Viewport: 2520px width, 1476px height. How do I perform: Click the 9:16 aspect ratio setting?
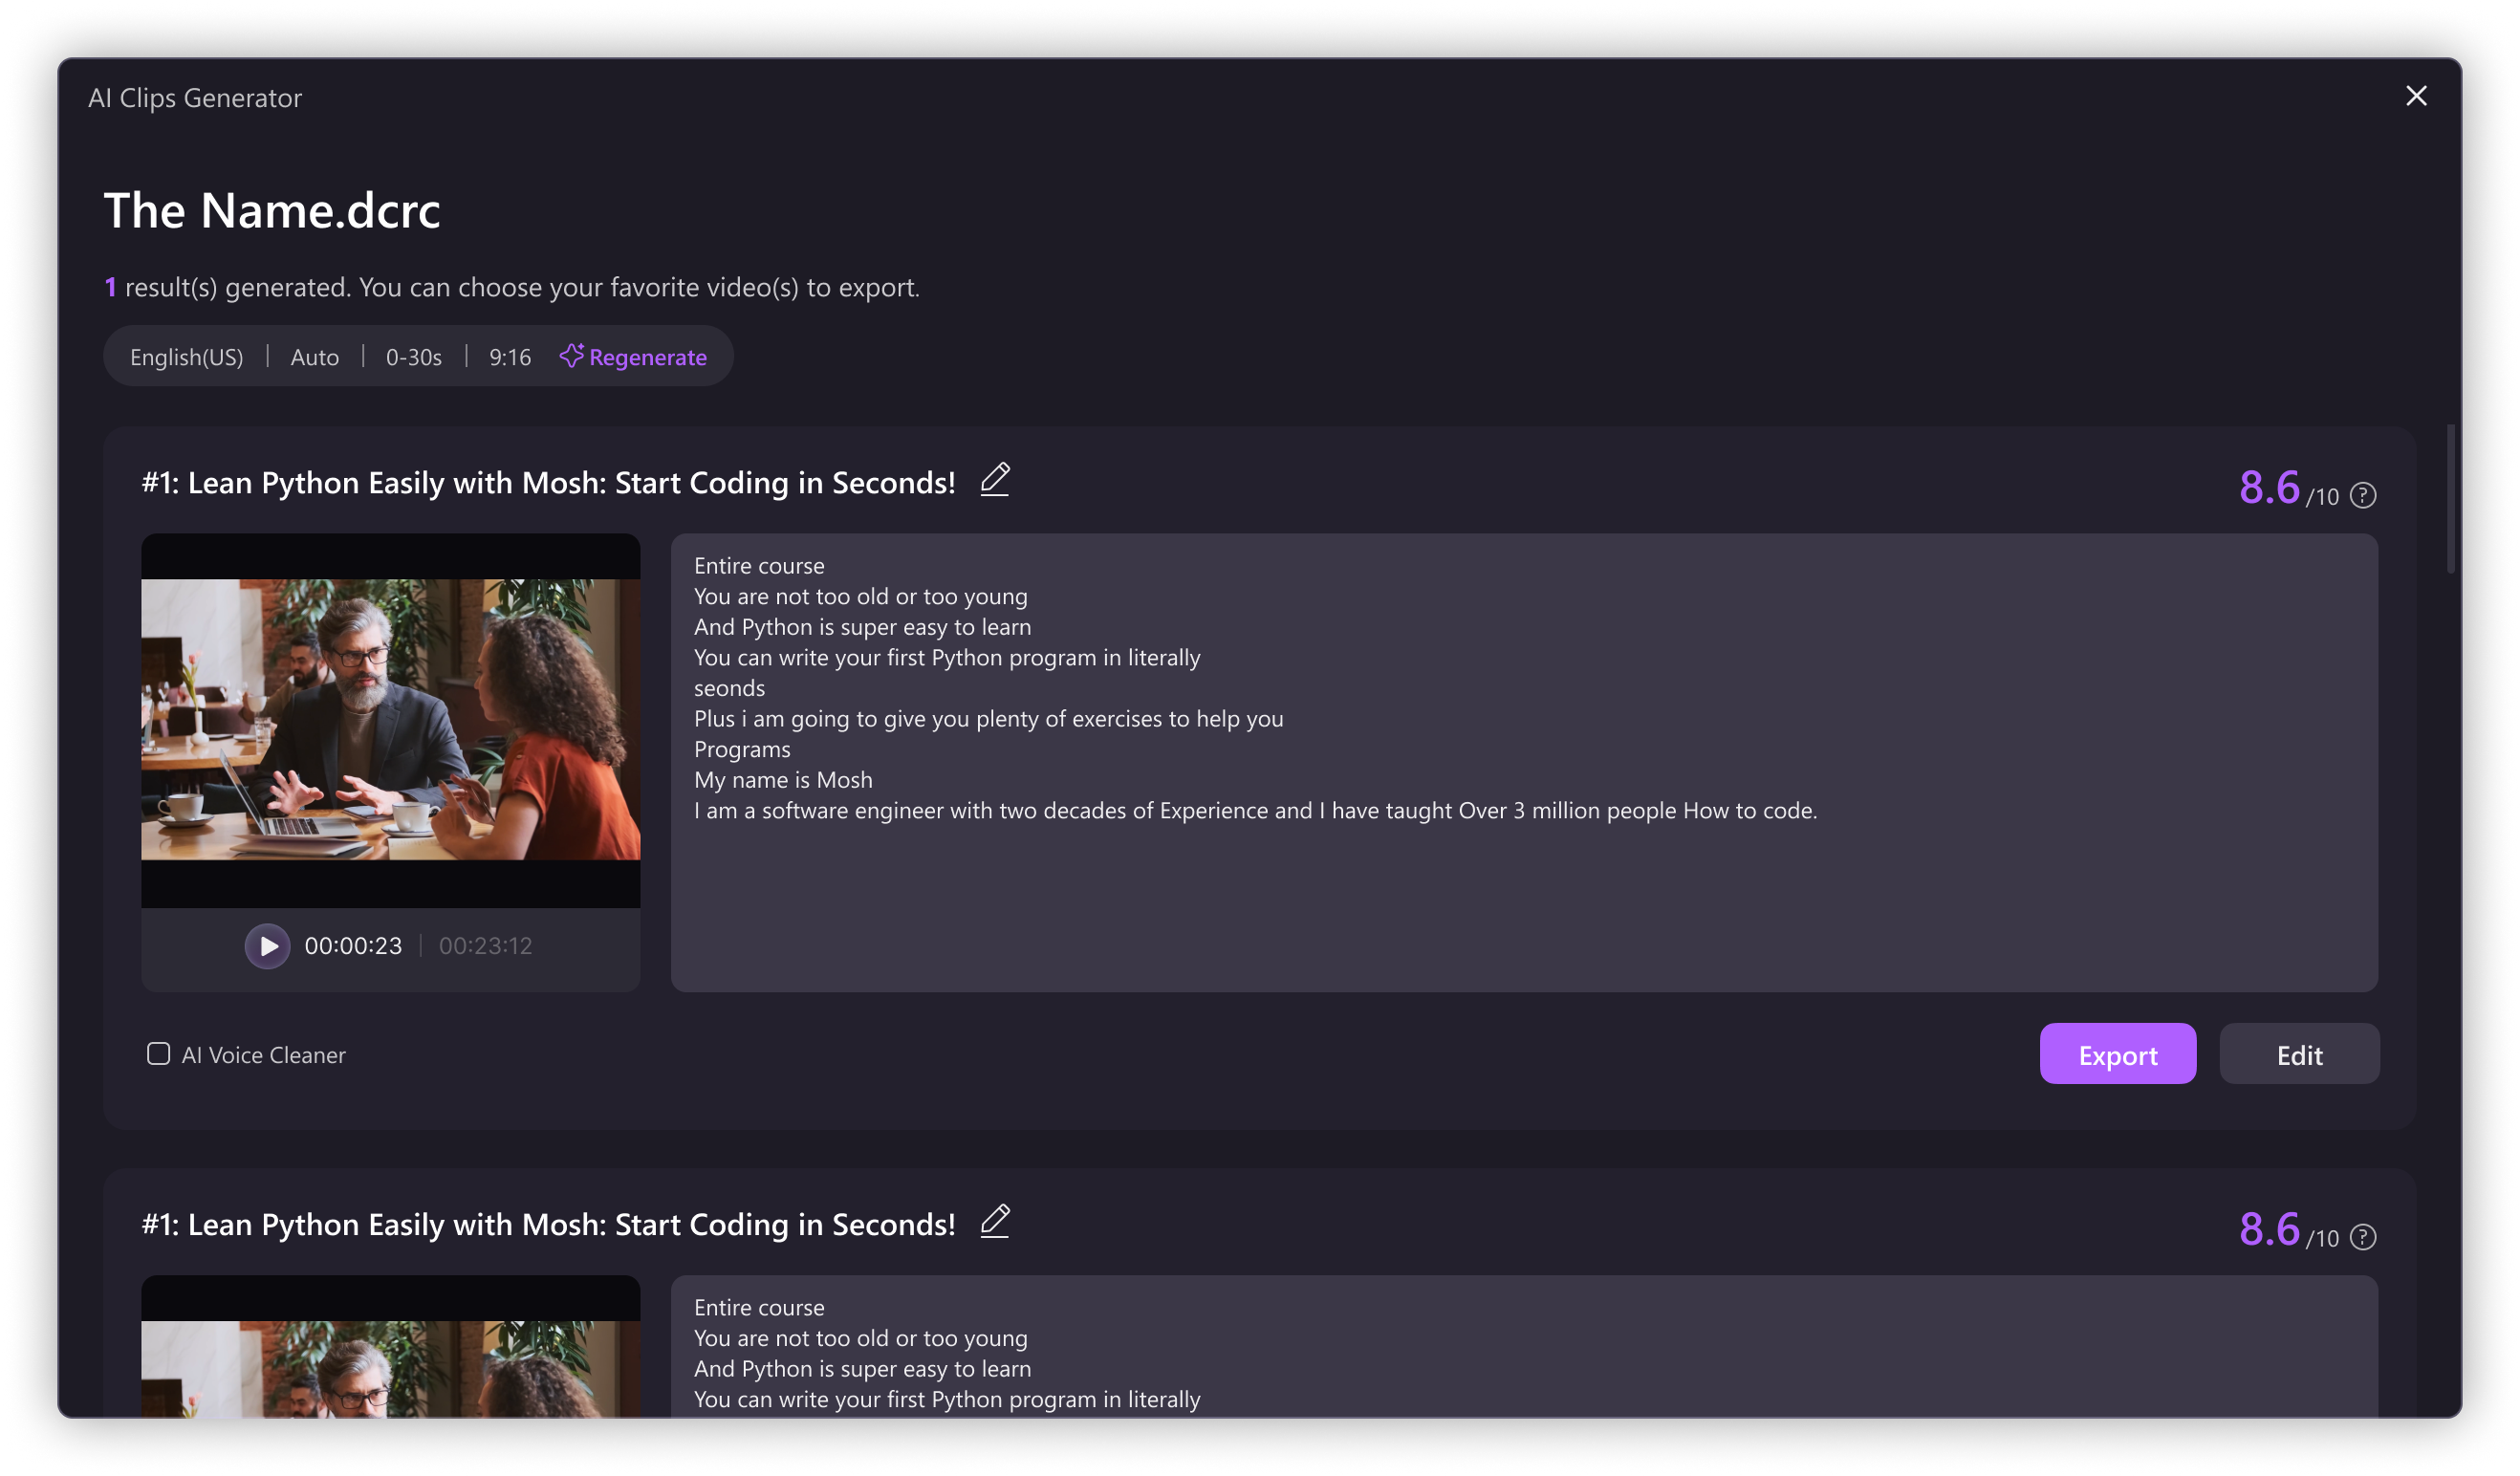510,357
